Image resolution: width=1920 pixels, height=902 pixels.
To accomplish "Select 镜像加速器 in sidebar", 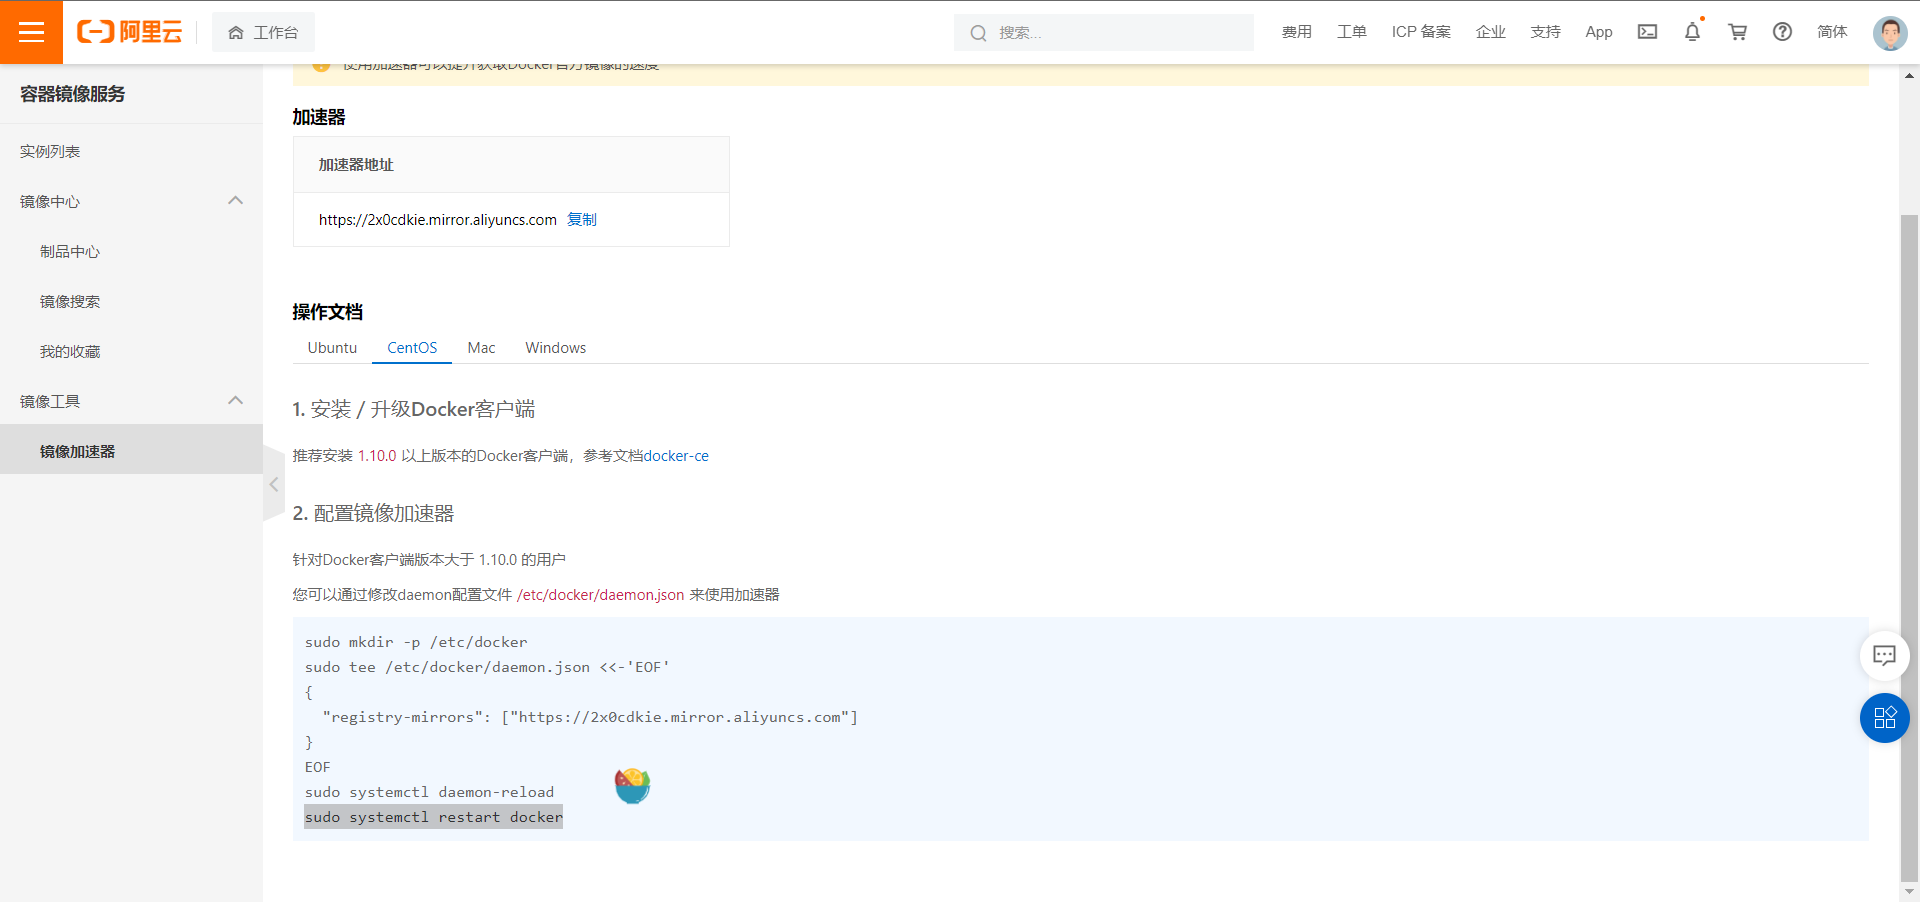I will 131,449.
